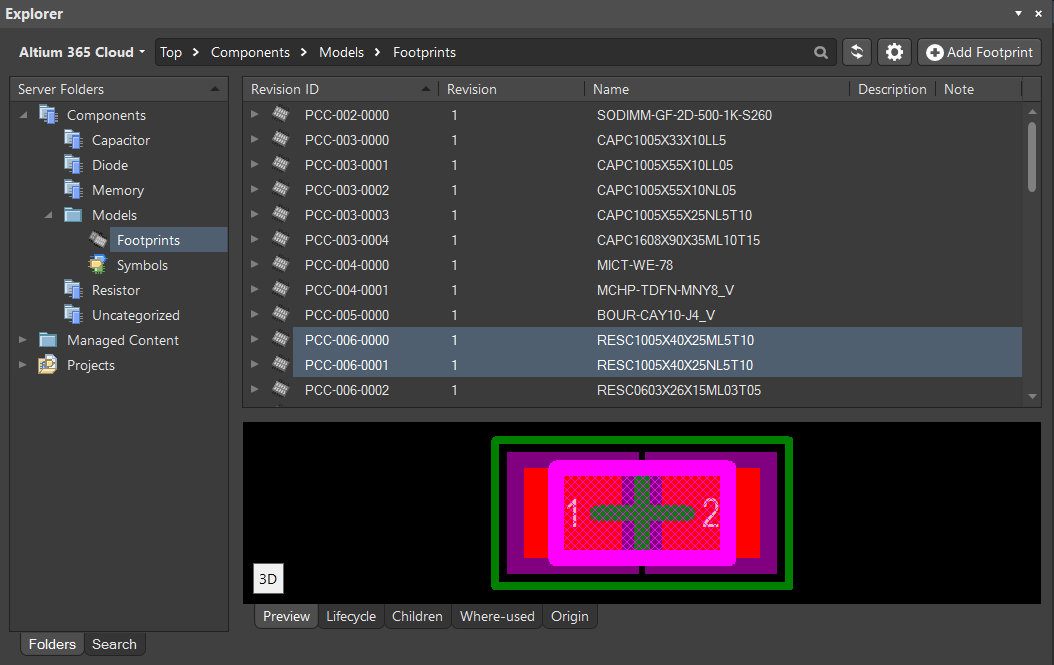Viewport: 1054px width, 665px height.
Task: Collapse the Components tree node
Action: (24, 115)
